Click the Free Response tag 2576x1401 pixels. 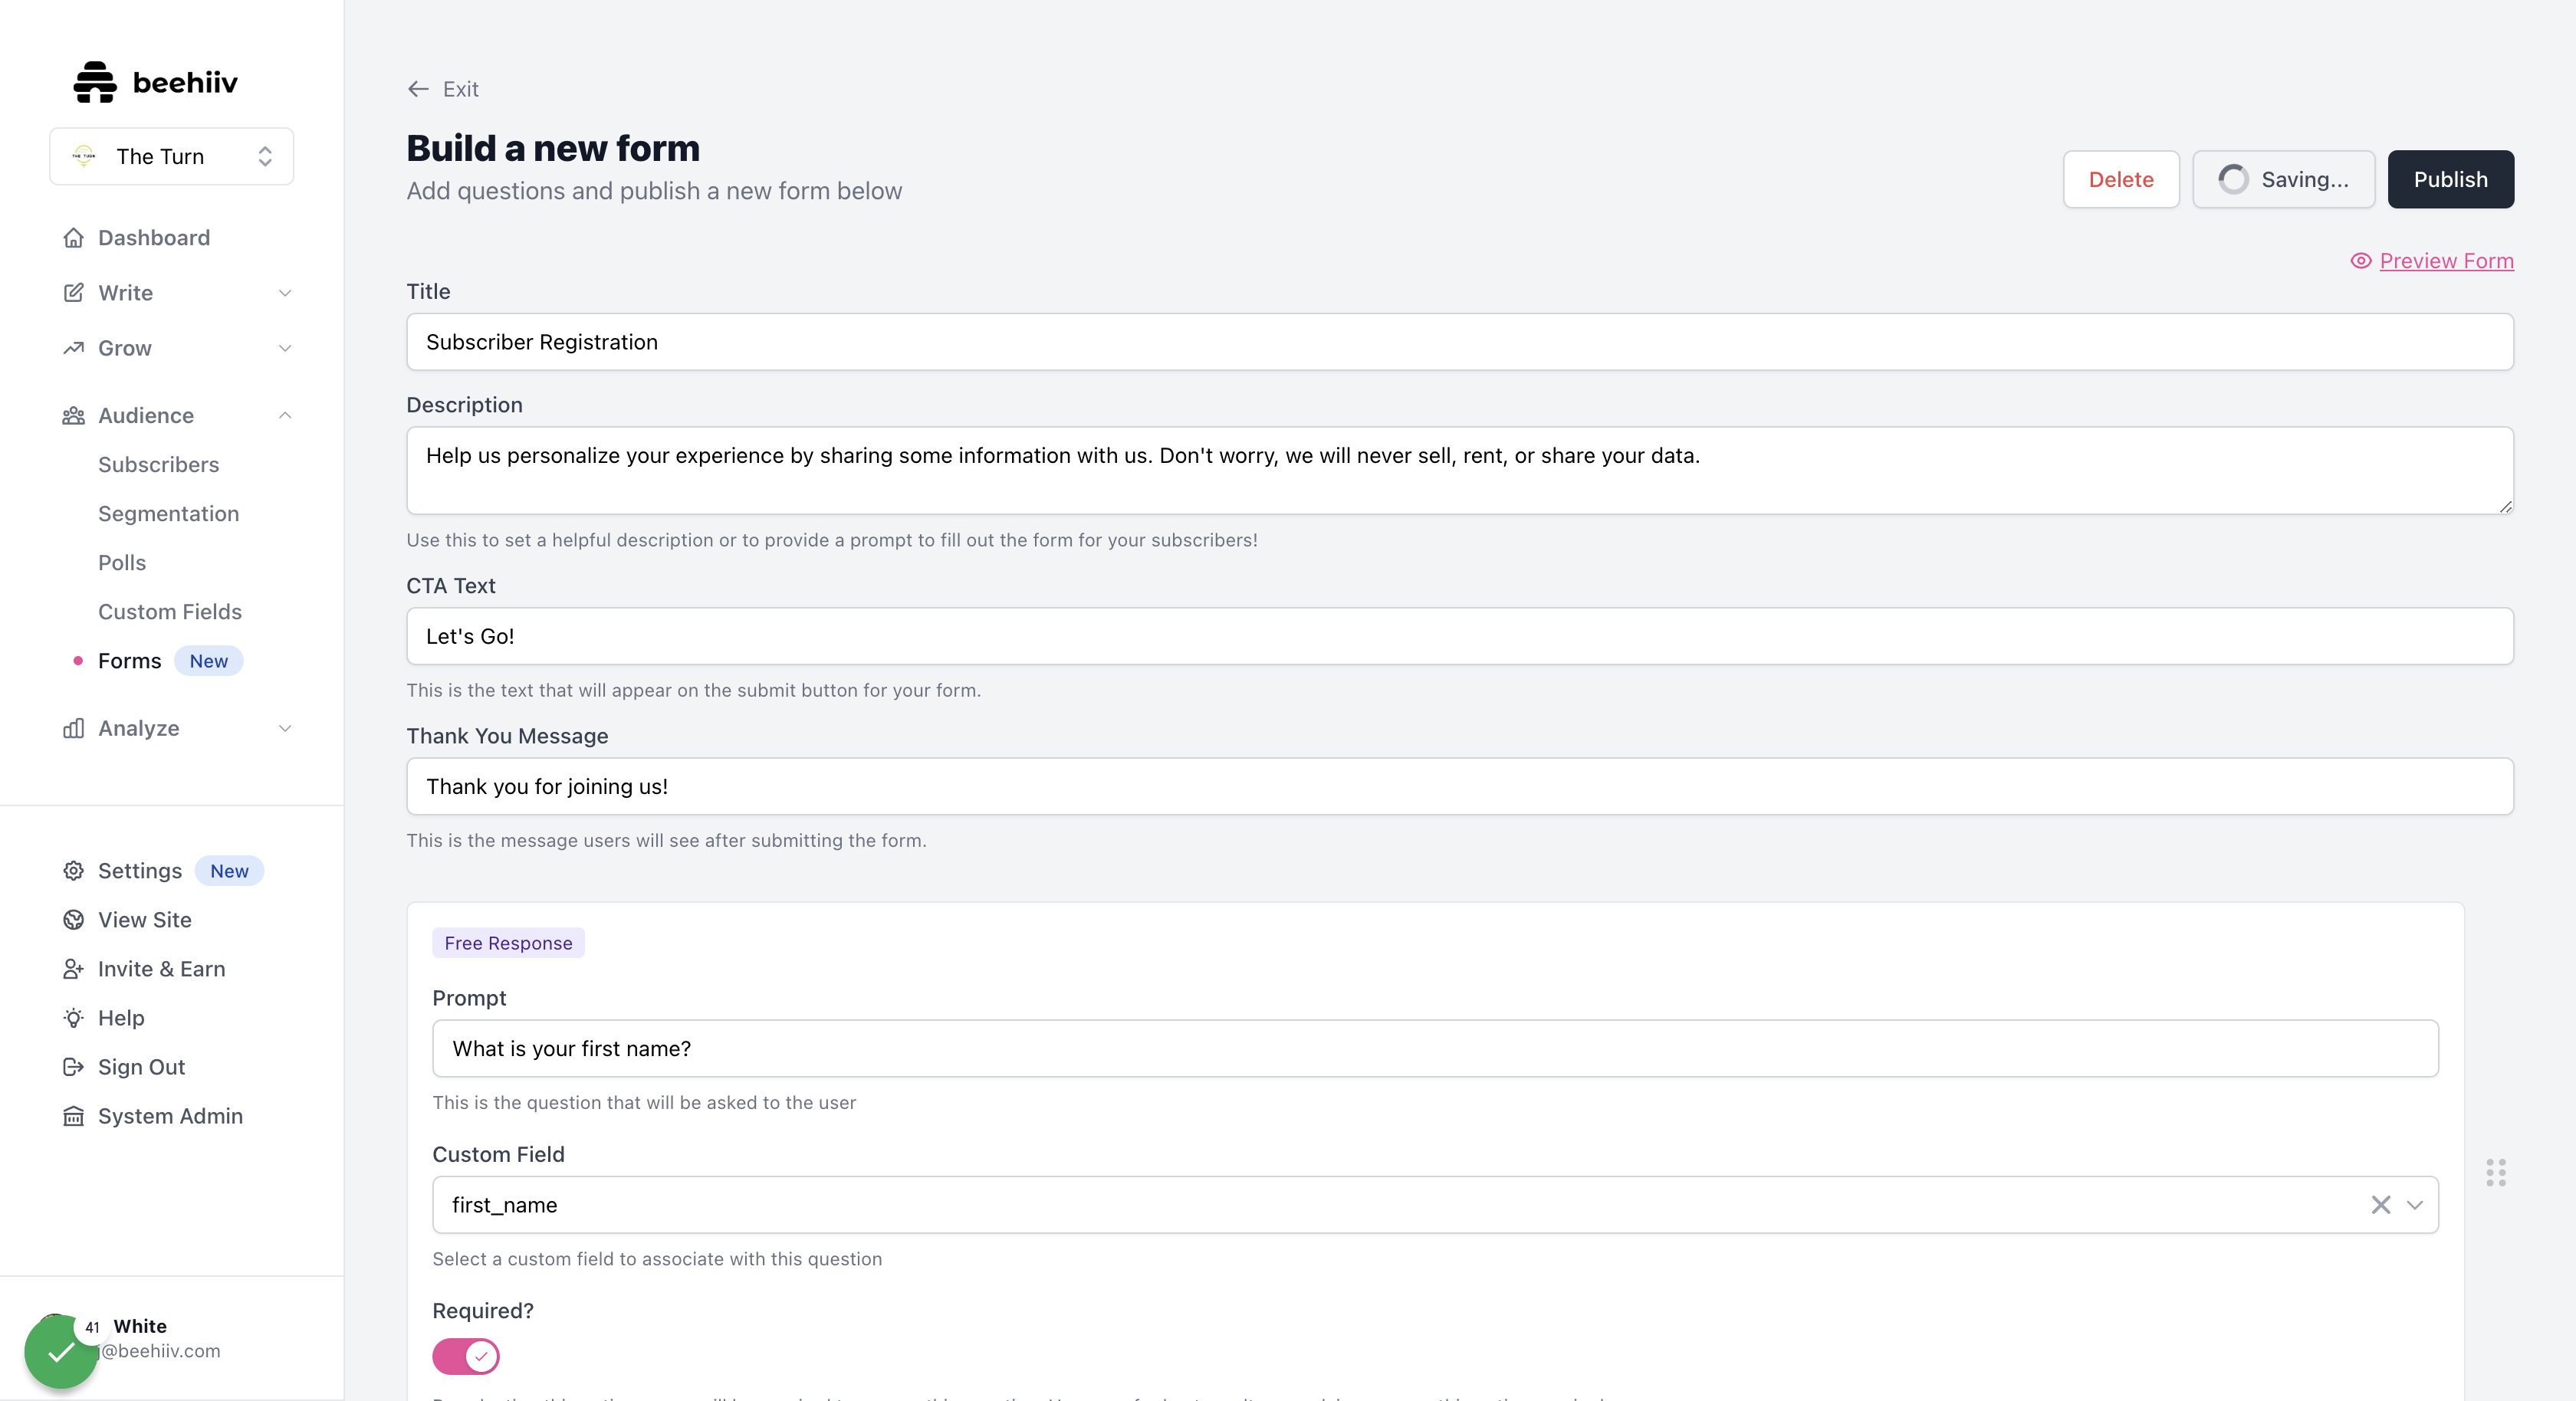509,943
